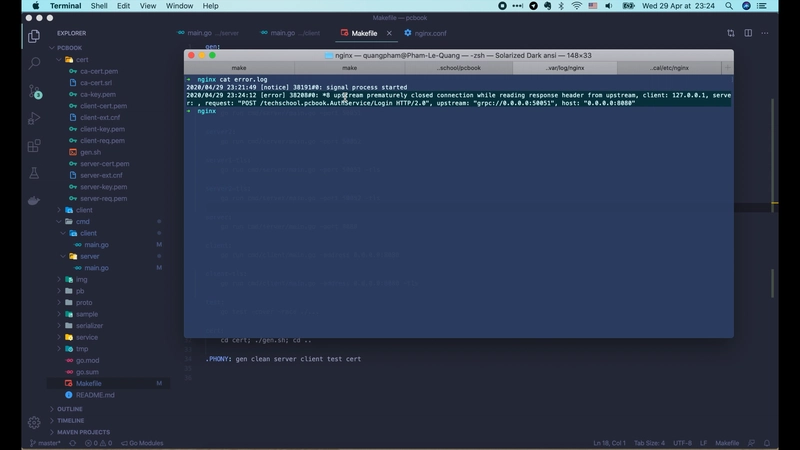Open the Edit menu
The image size is (800, 450).
123,6
